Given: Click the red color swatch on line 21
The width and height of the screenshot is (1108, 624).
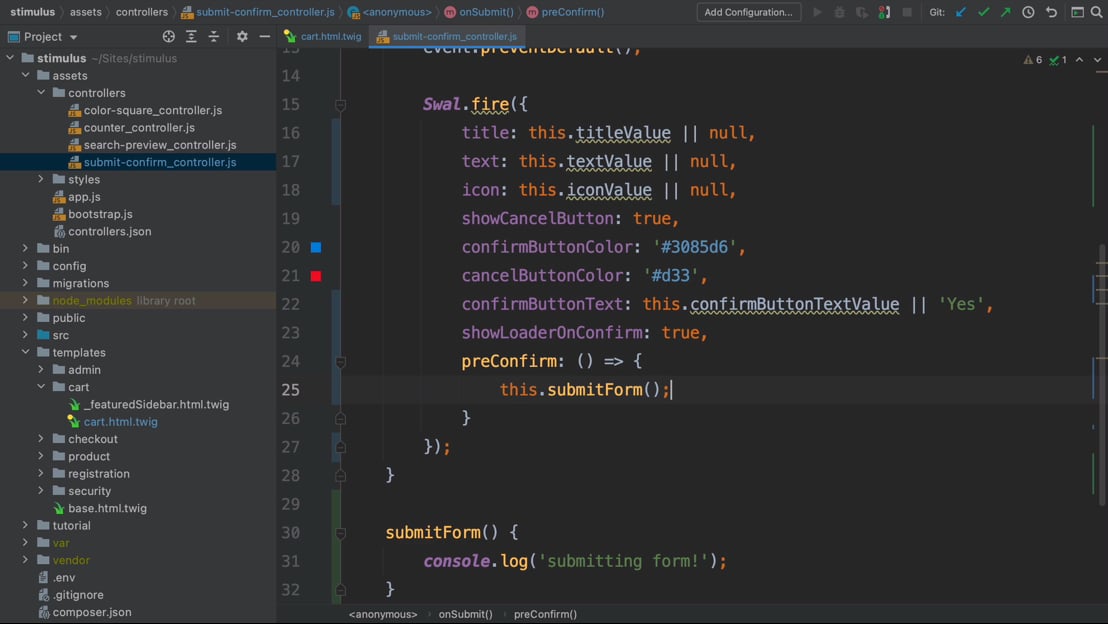Looking at the screenshot, I should [316, 276].
